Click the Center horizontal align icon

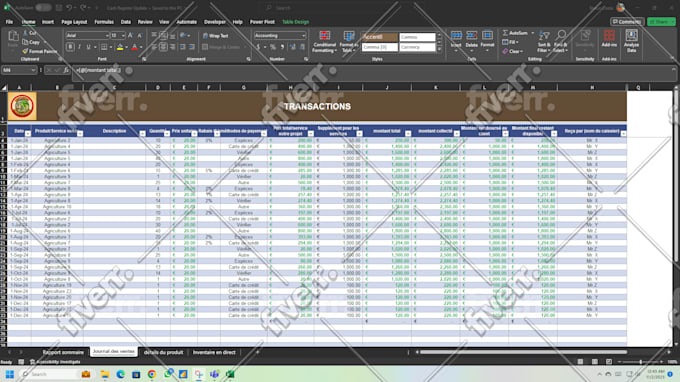[x=163, y=47]
